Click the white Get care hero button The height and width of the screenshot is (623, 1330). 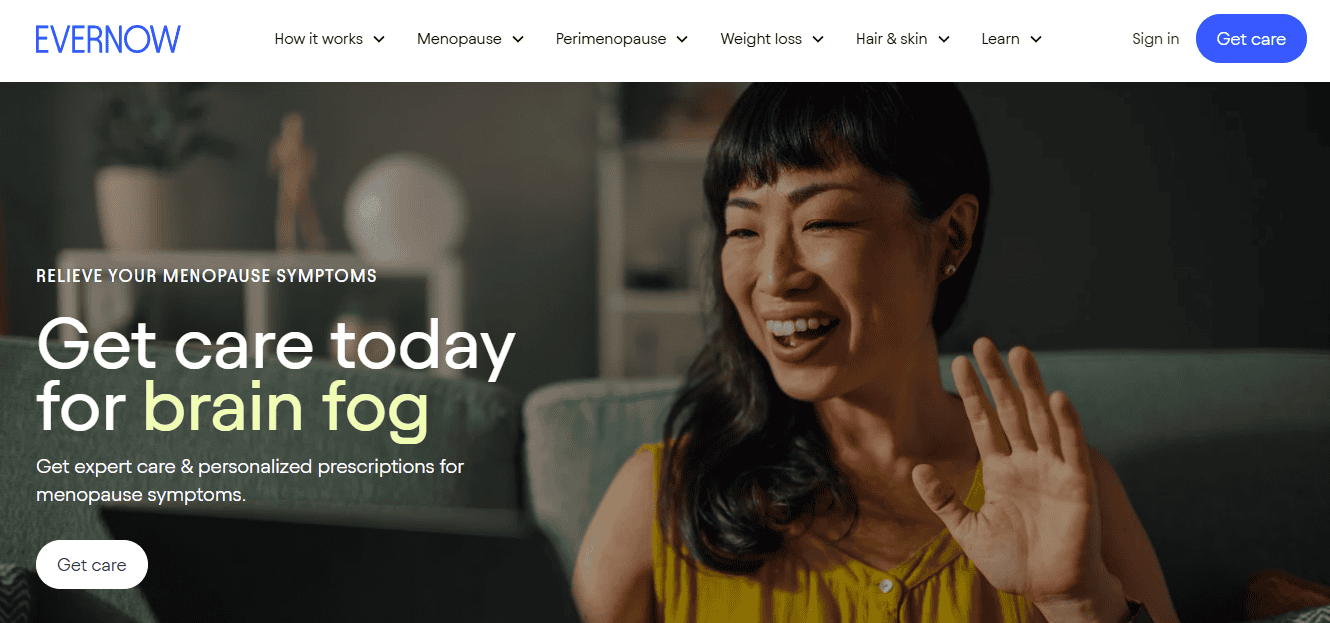point(92,564)
